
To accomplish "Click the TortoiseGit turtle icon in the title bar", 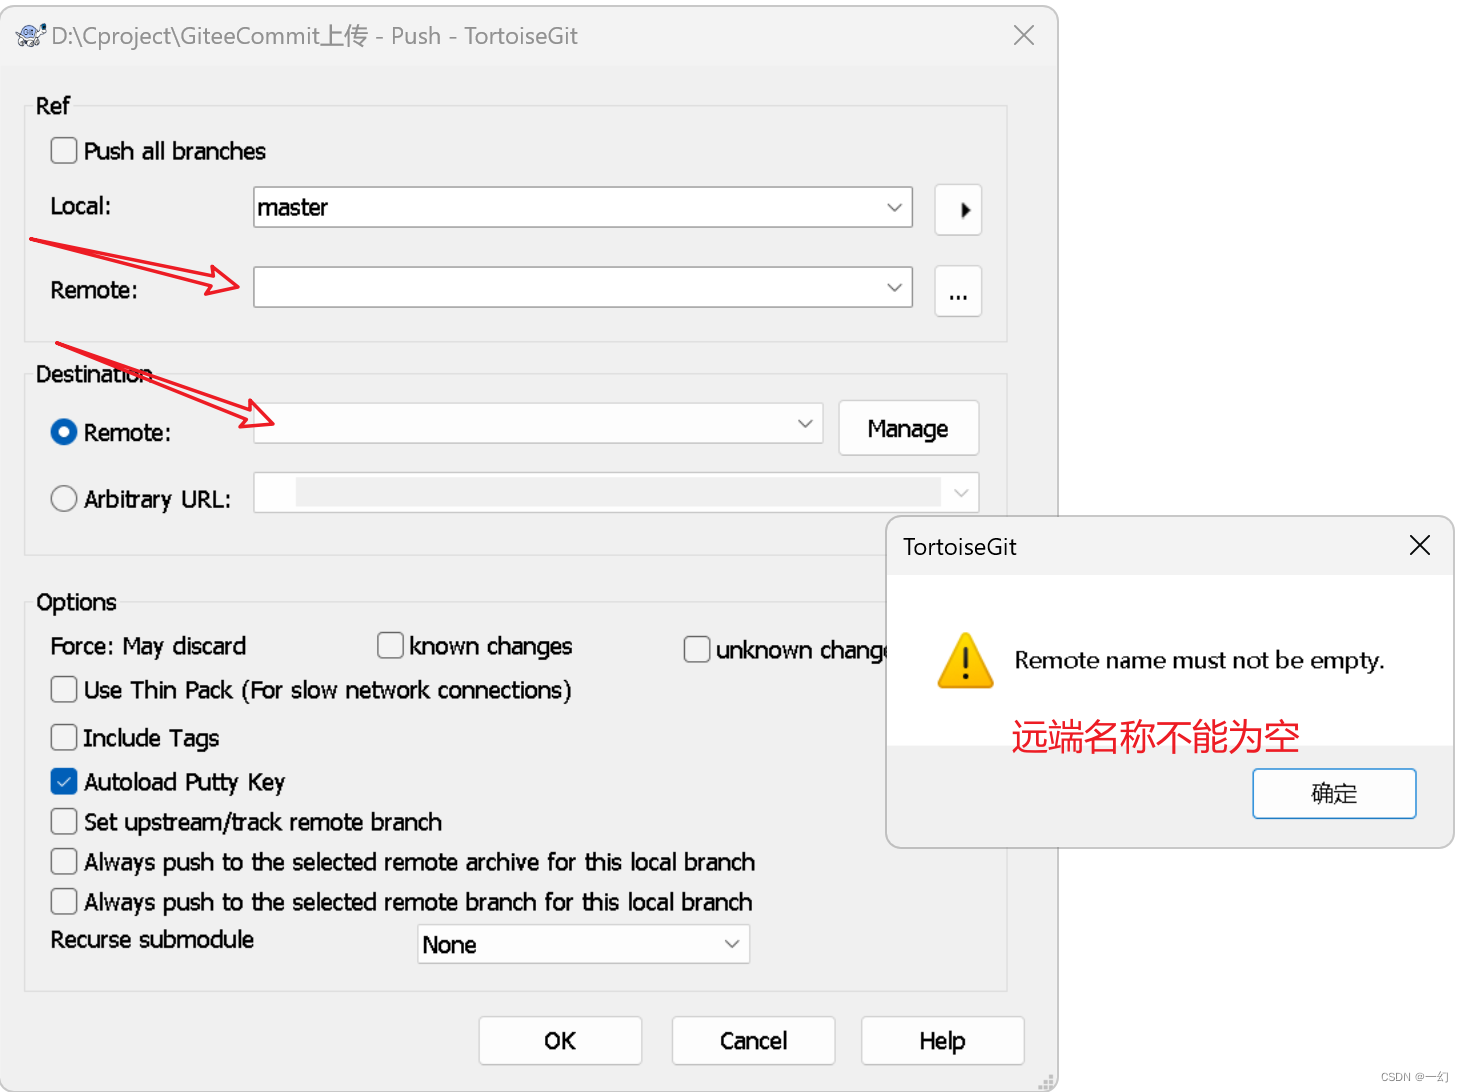I will coord(29,35).
